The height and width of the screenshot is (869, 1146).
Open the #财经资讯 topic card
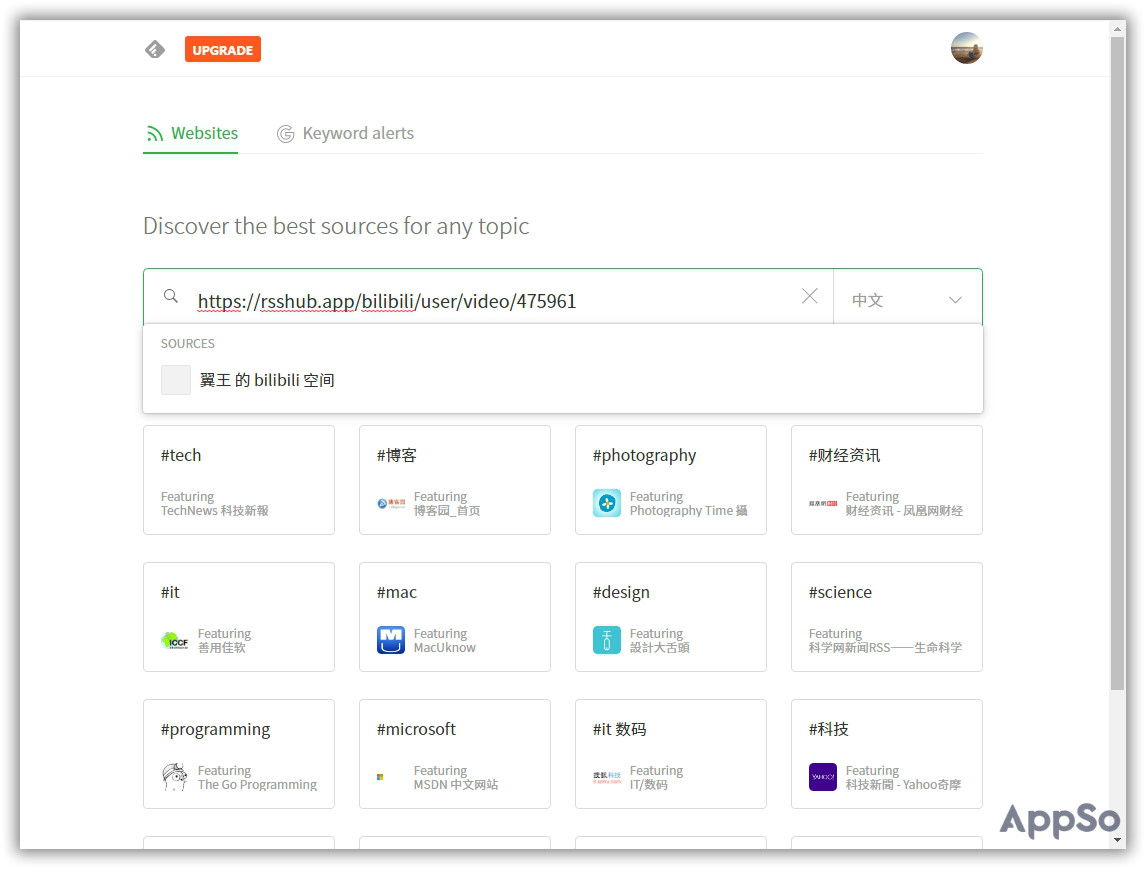(x=887, y=480)
